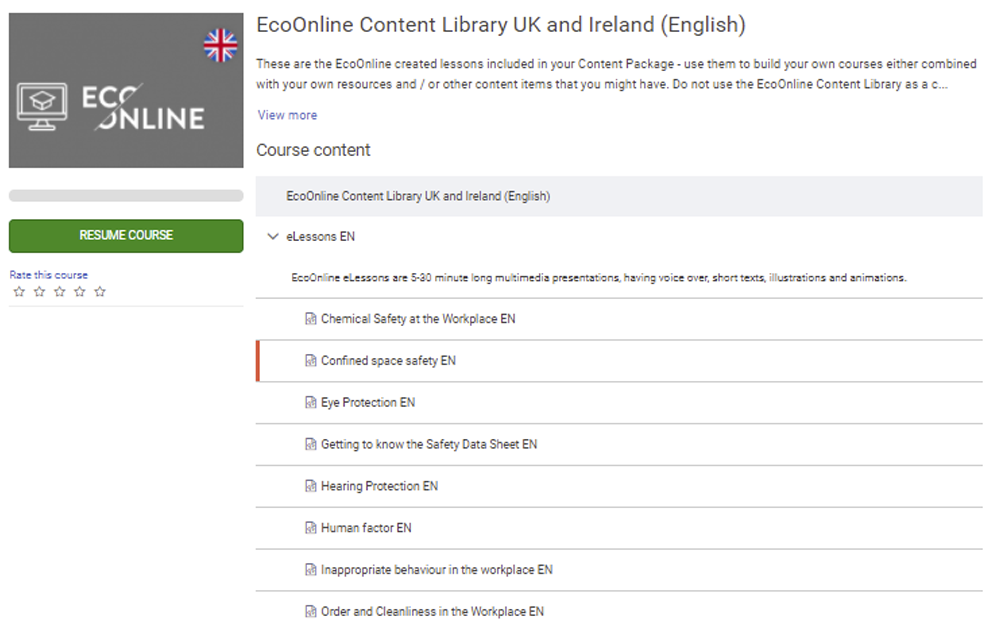Rate the course four stars
This screenshot has height=625, width=1000.
coord(80,291)
